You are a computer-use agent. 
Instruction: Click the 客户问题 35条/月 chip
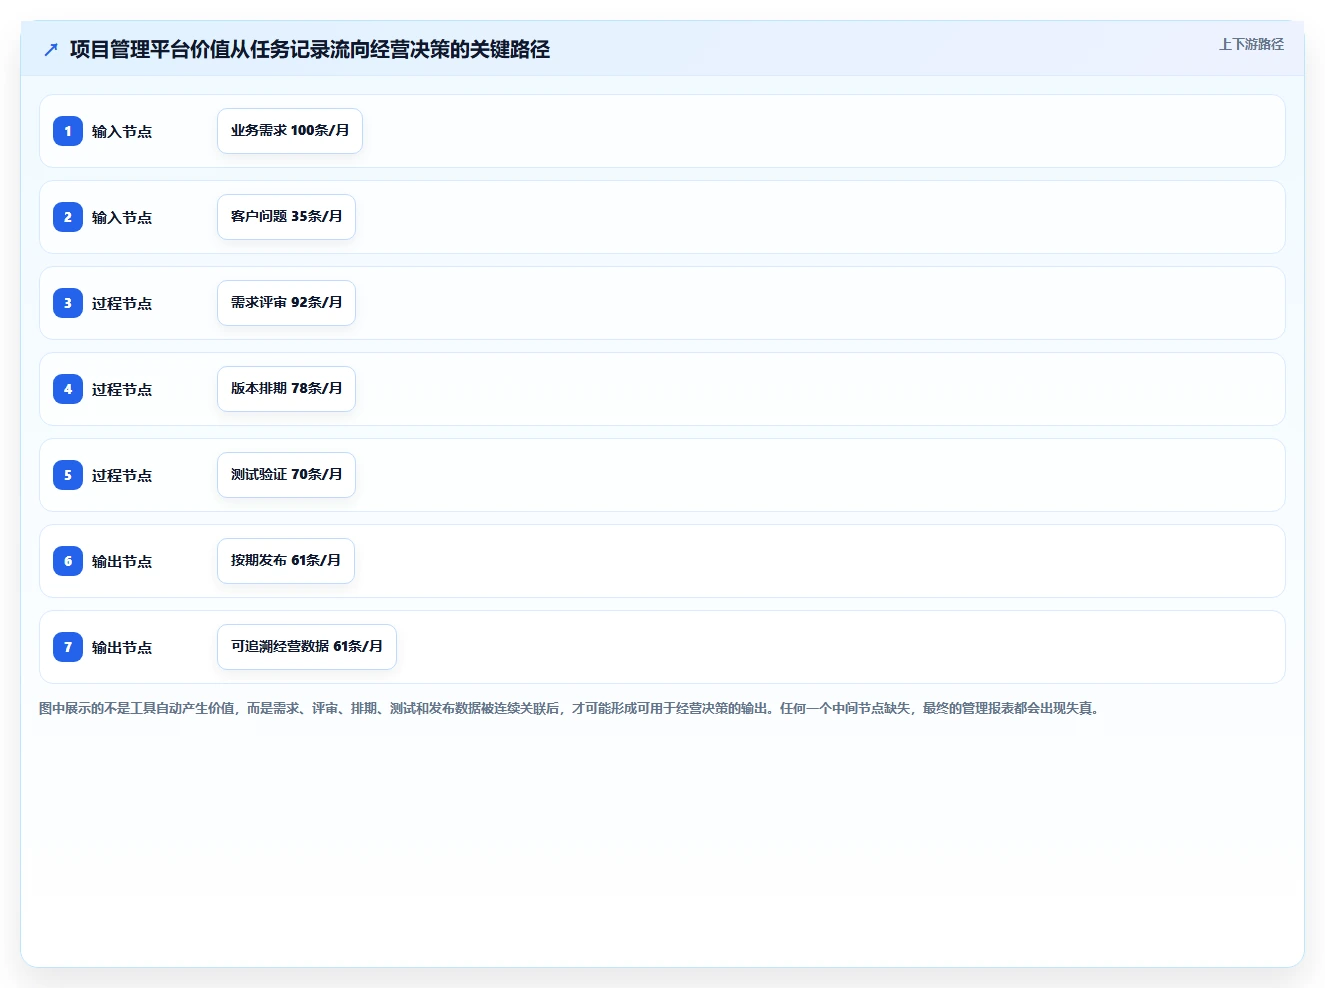(286, 217)
